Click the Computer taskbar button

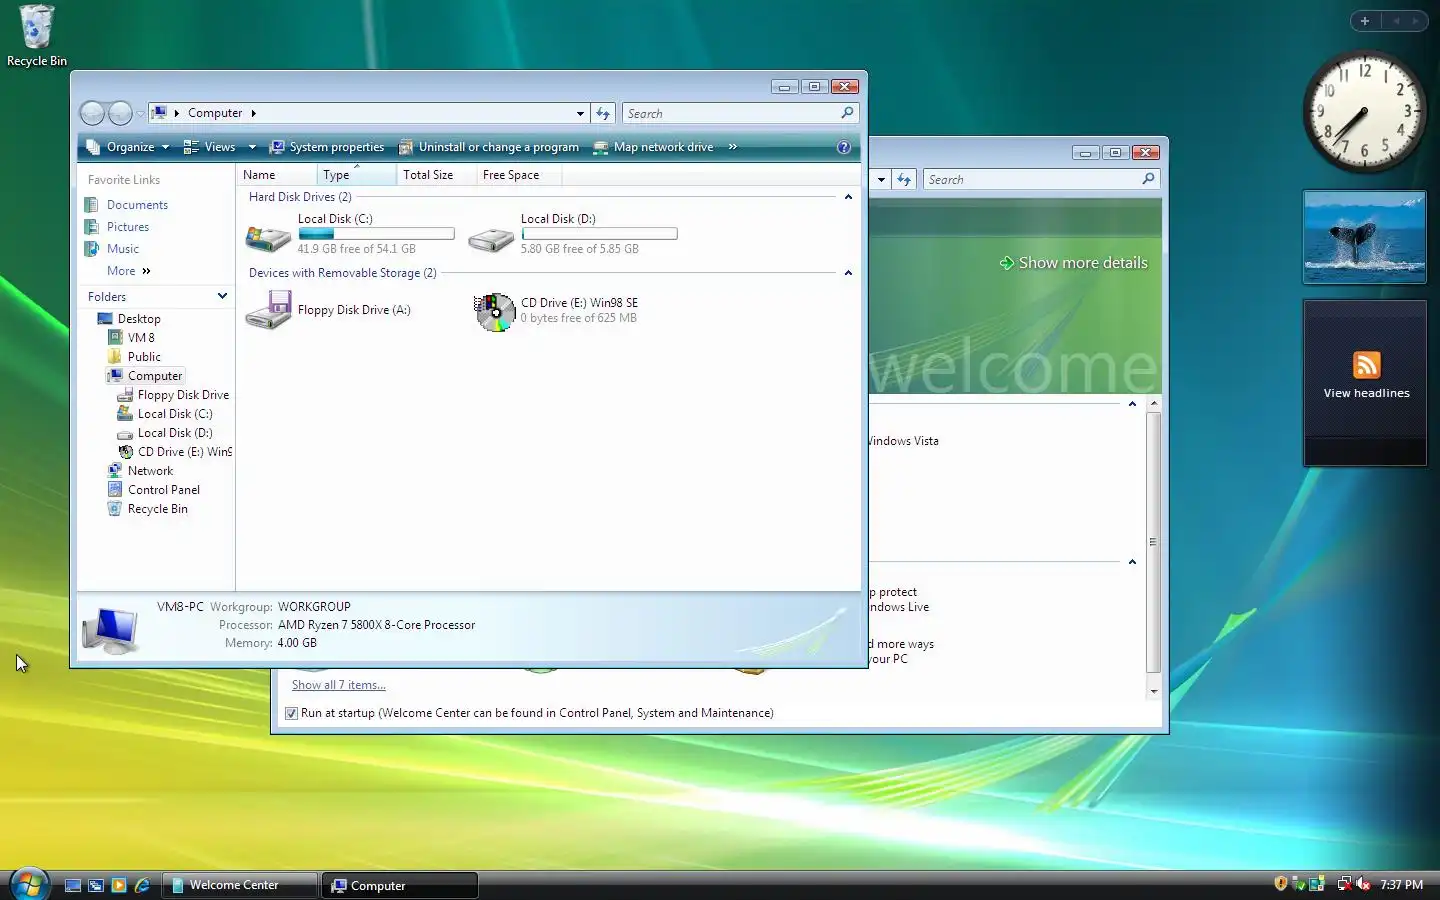click(x=400, y=885)
